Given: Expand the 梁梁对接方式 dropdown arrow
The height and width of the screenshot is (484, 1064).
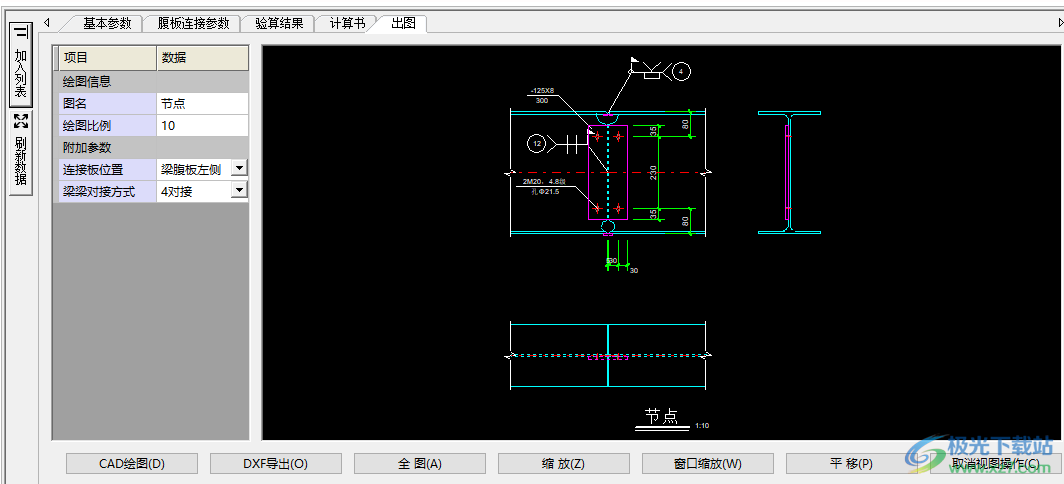Looking at the screenshot, I should pyautogui.click(x=240, y=191).
